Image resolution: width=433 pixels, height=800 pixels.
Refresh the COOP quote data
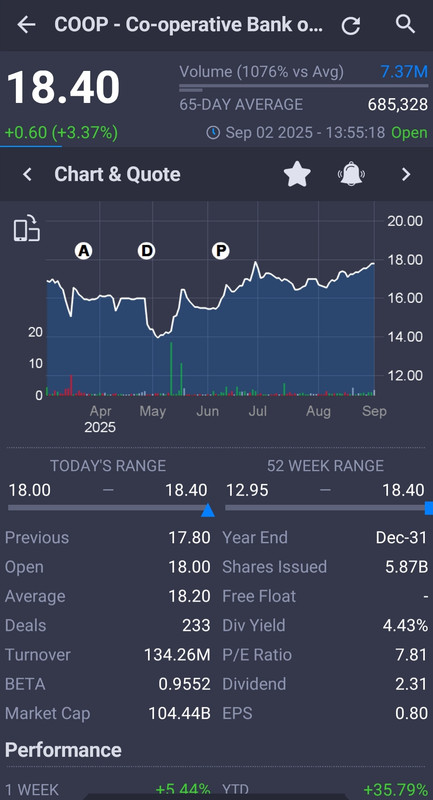point(351,26)
